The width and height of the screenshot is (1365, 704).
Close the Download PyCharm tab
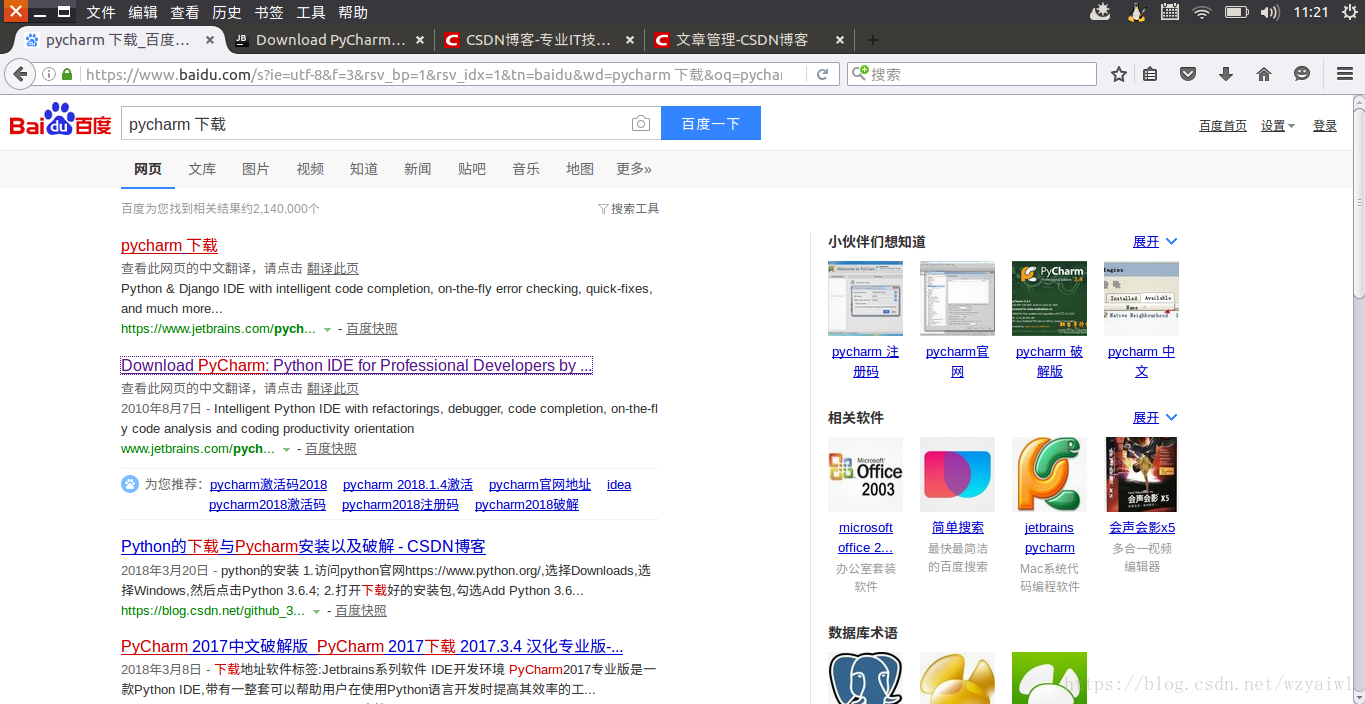420,40
